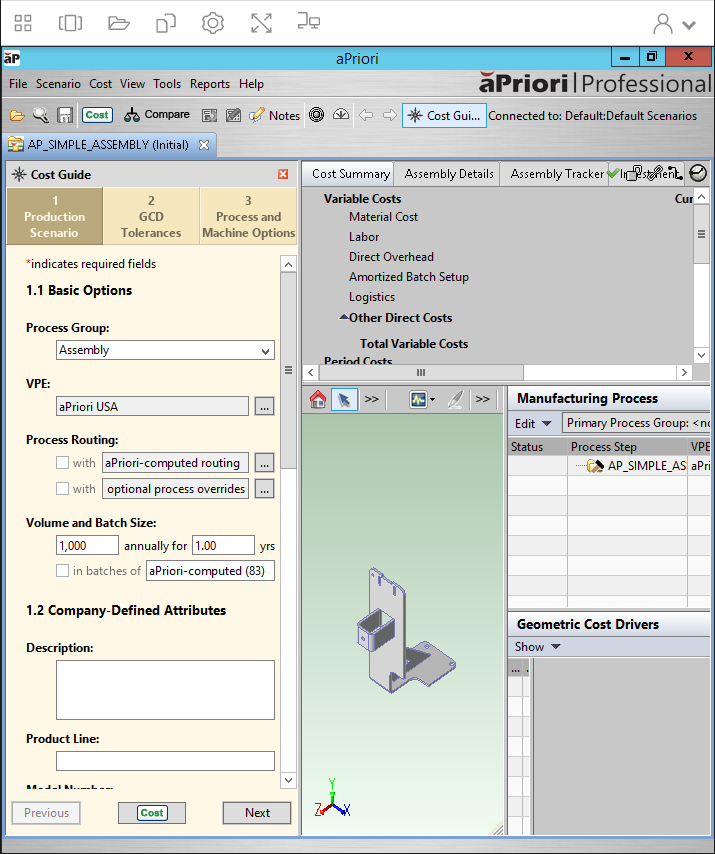Expand first viewer toolbar overflow chevrons

point(372,399)
